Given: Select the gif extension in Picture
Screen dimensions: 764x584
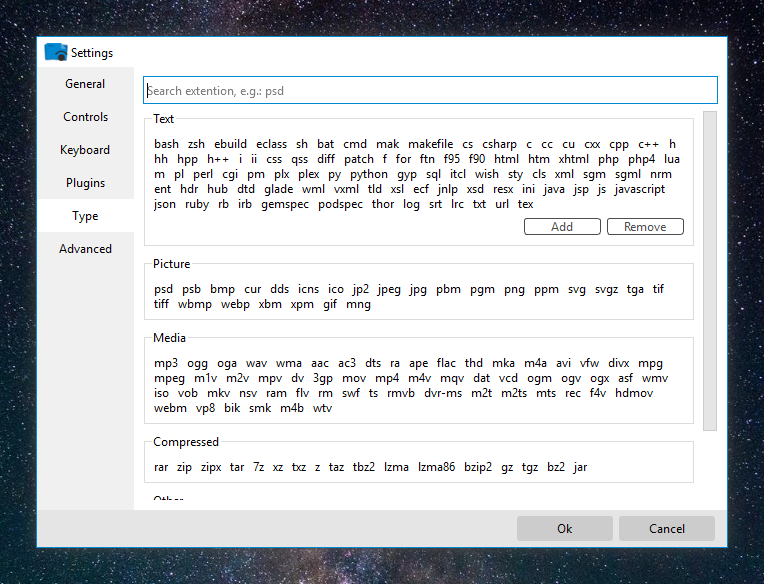Looking at the screenshot, I should pyautogui.click(x=330, y=304).
